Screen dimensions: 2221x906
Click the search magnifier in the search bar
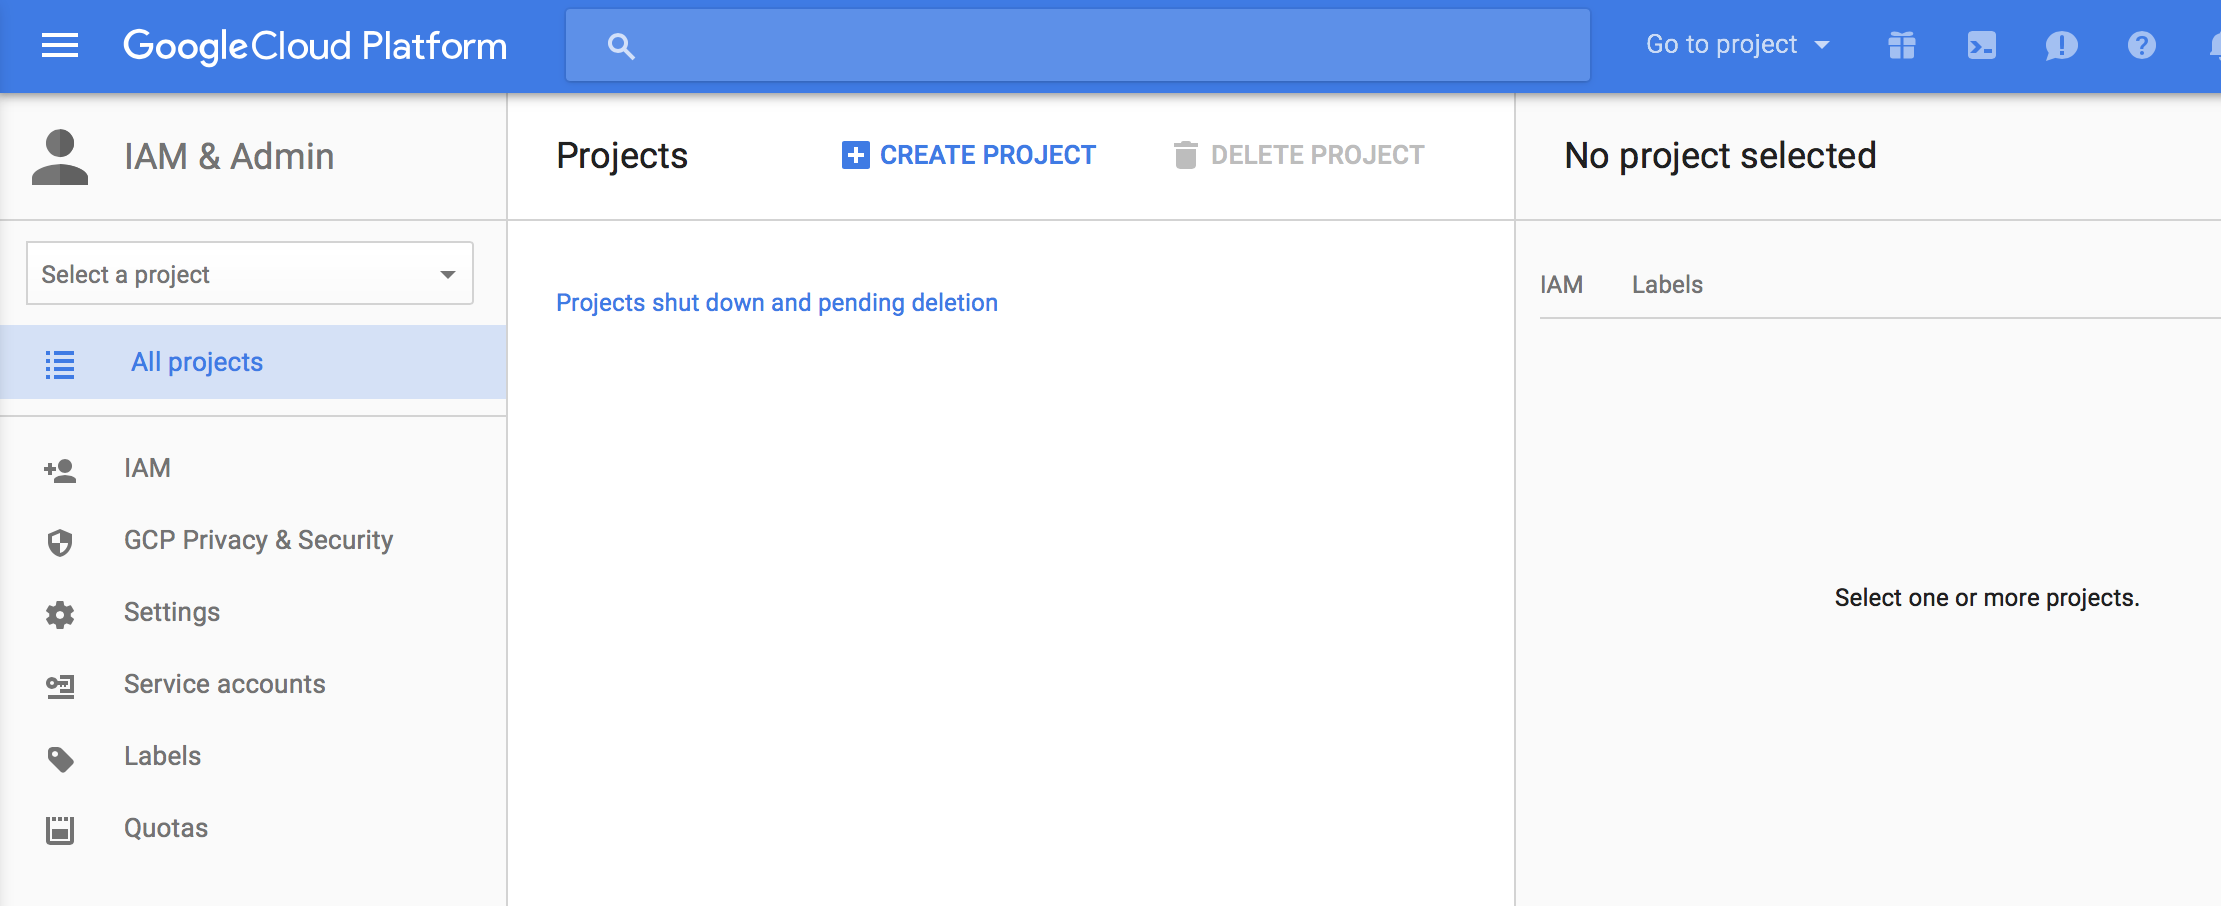[621, 45]
